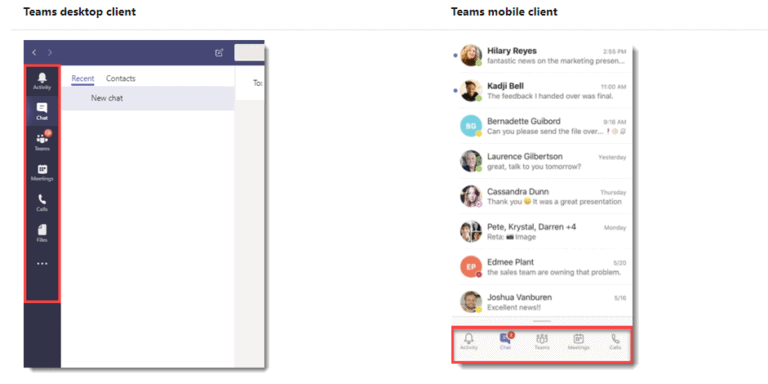Click Edmee Plant's EP avatar
The width and height of the screenshot is (768, 384).
click(x=471, y=267)
